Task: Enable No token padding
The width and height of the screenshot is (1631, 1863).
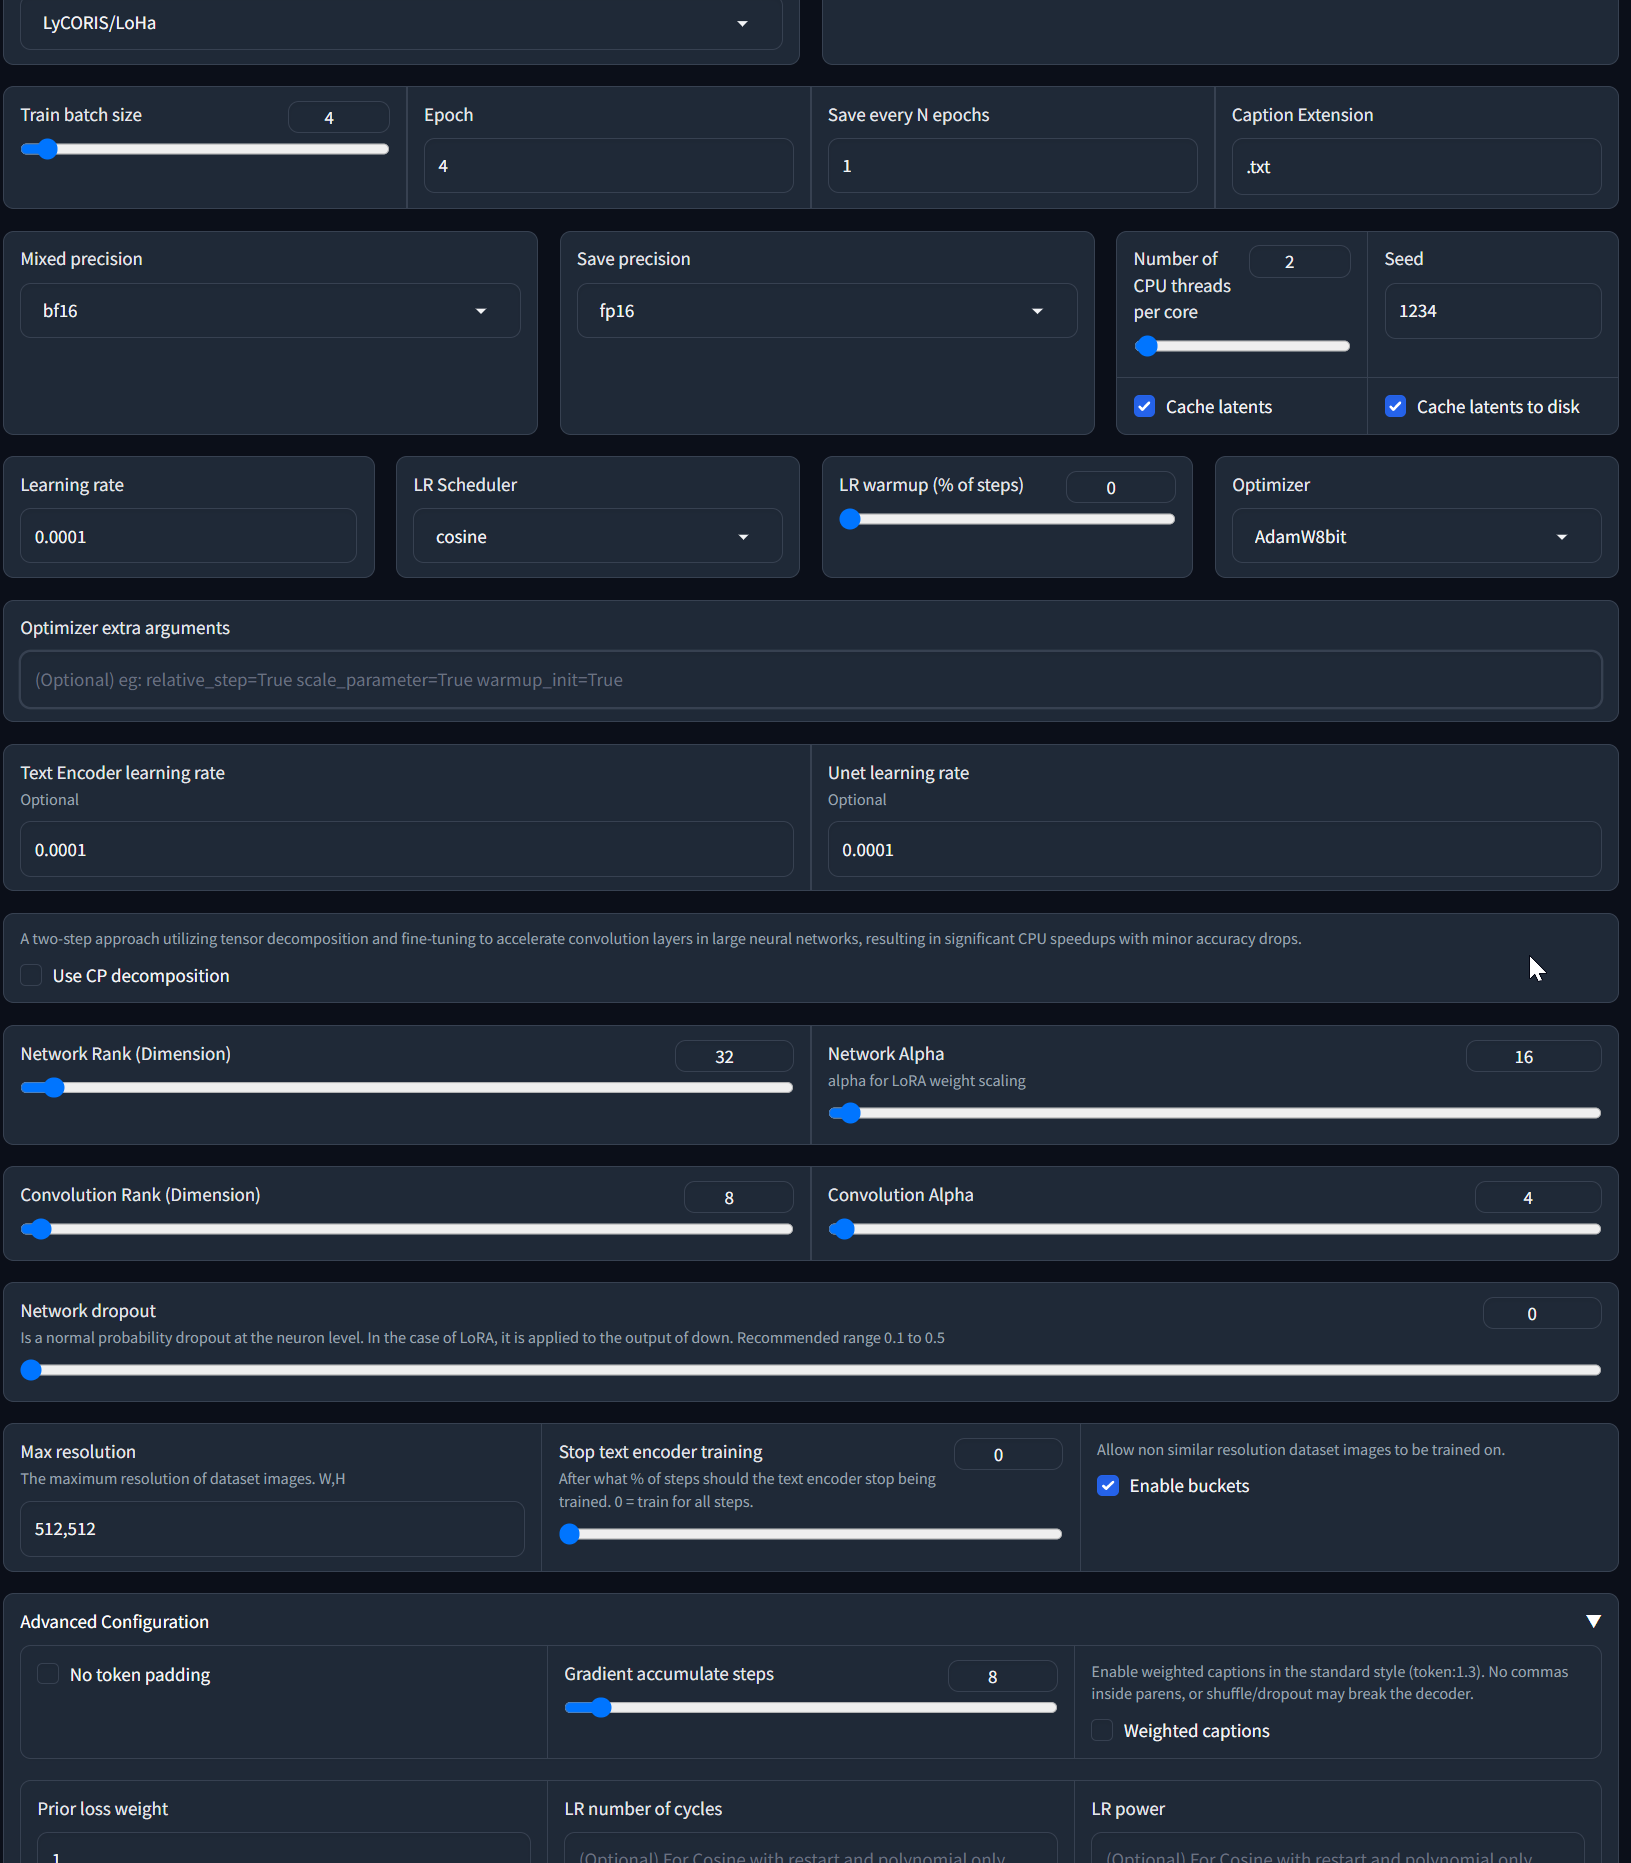Action: [x=47, y=1673]
